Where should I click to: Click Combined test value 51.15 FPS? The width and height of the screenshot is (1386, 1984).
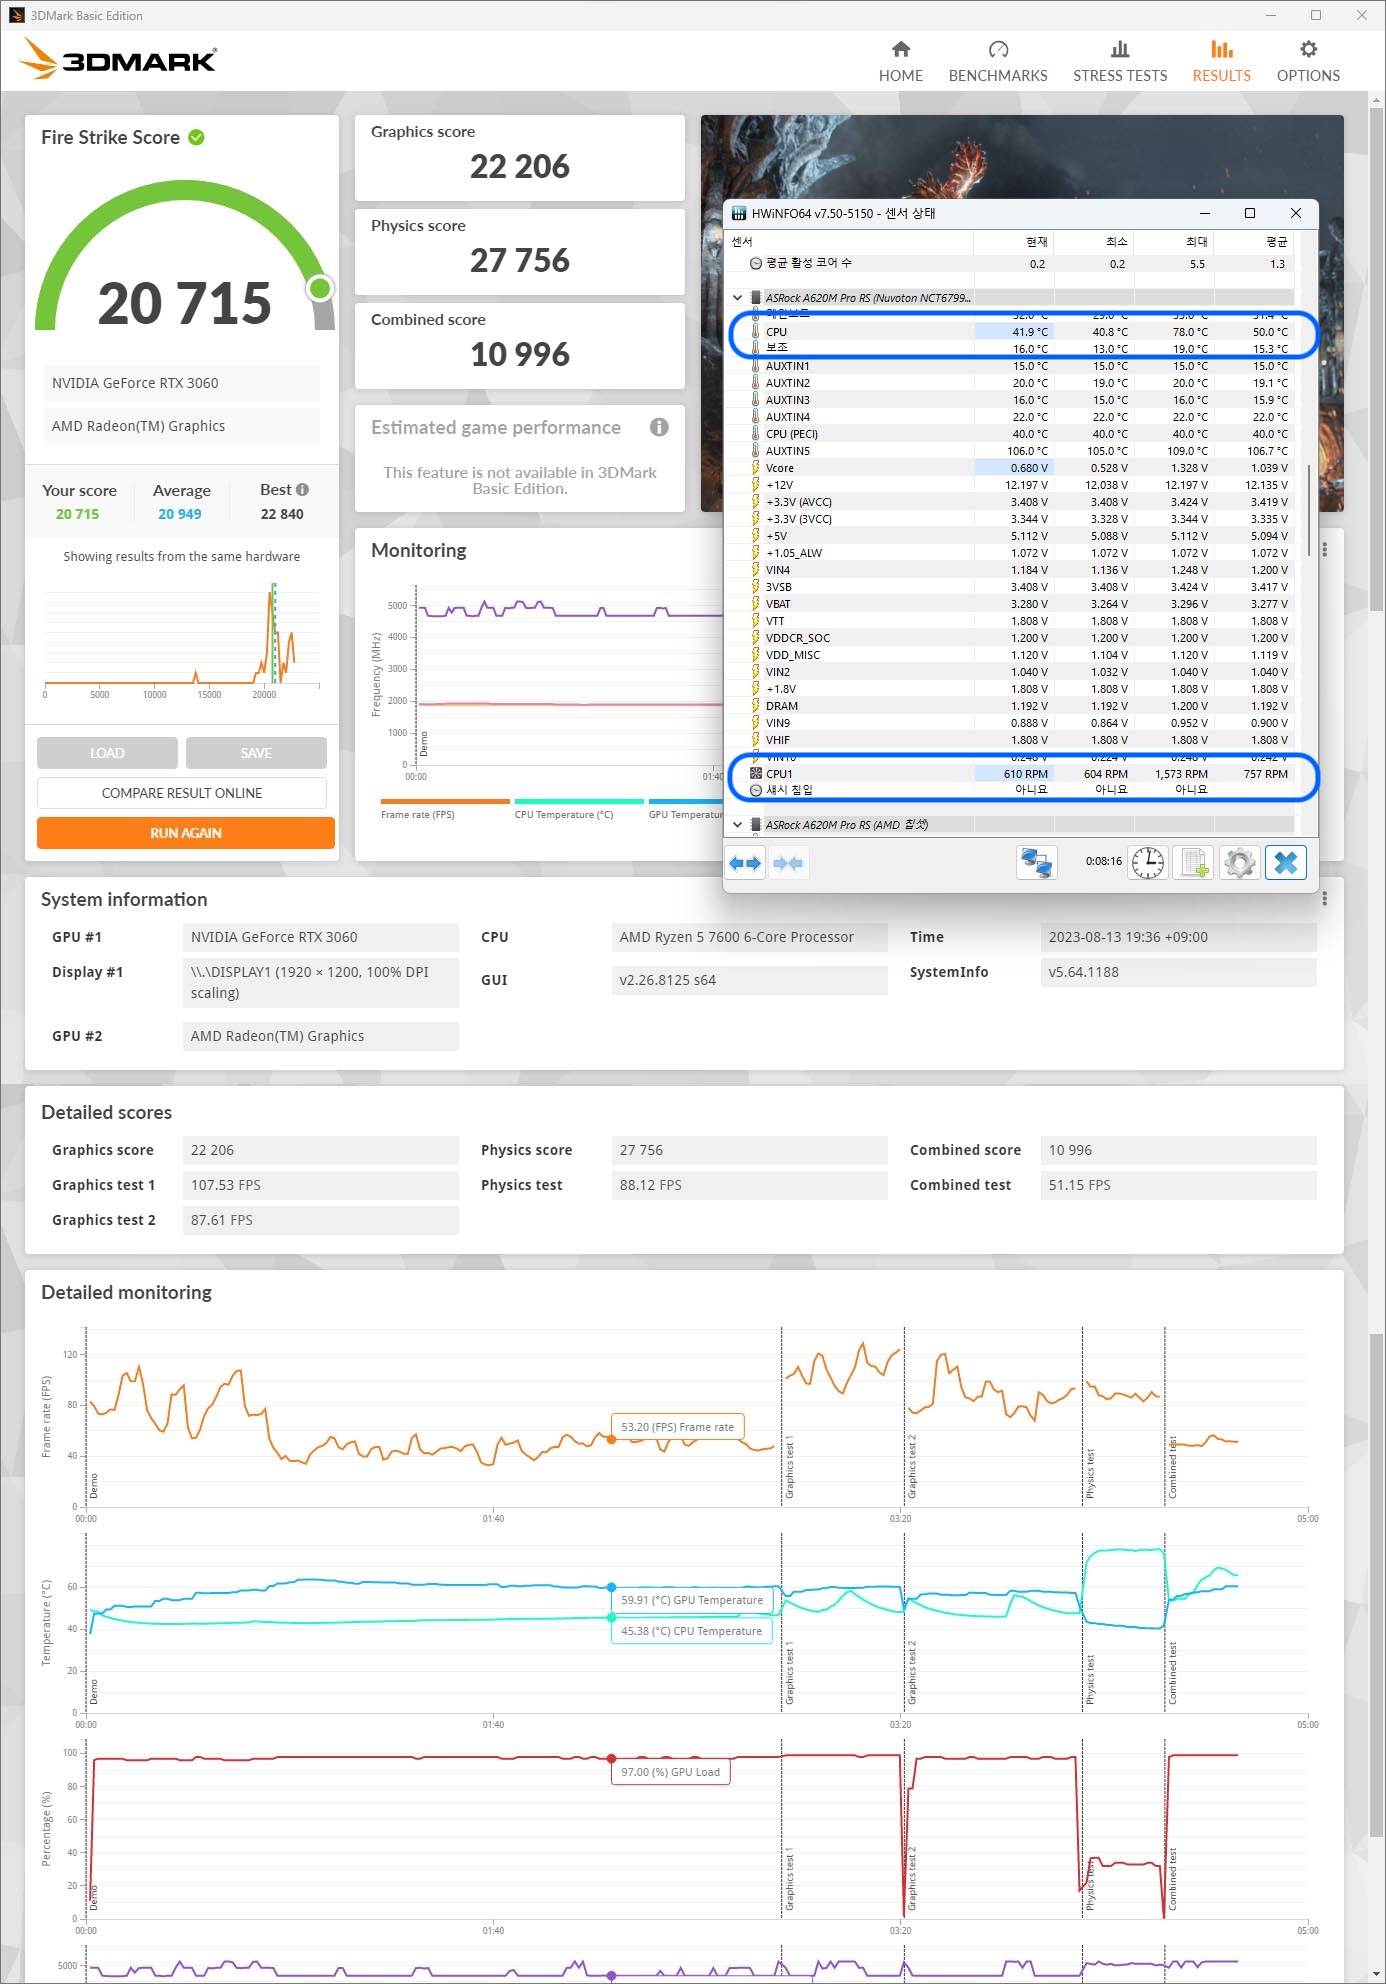[1178, 1185]
